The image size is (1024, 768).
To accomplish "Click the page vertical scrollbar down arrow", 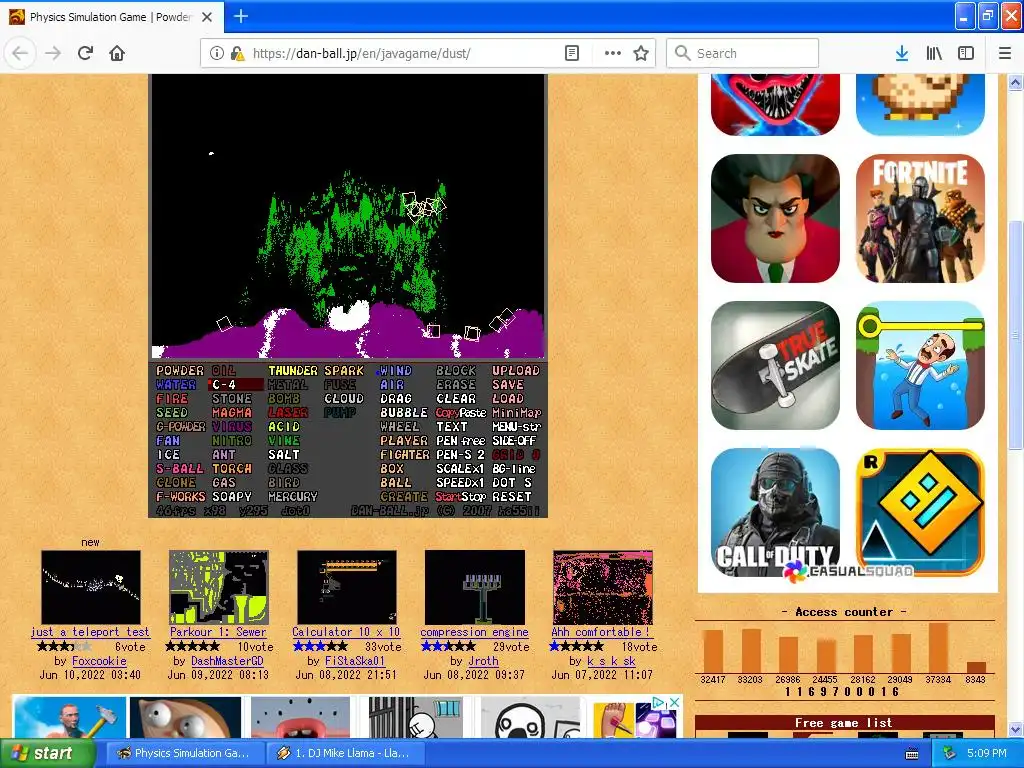I will [x=1016, y=729].
